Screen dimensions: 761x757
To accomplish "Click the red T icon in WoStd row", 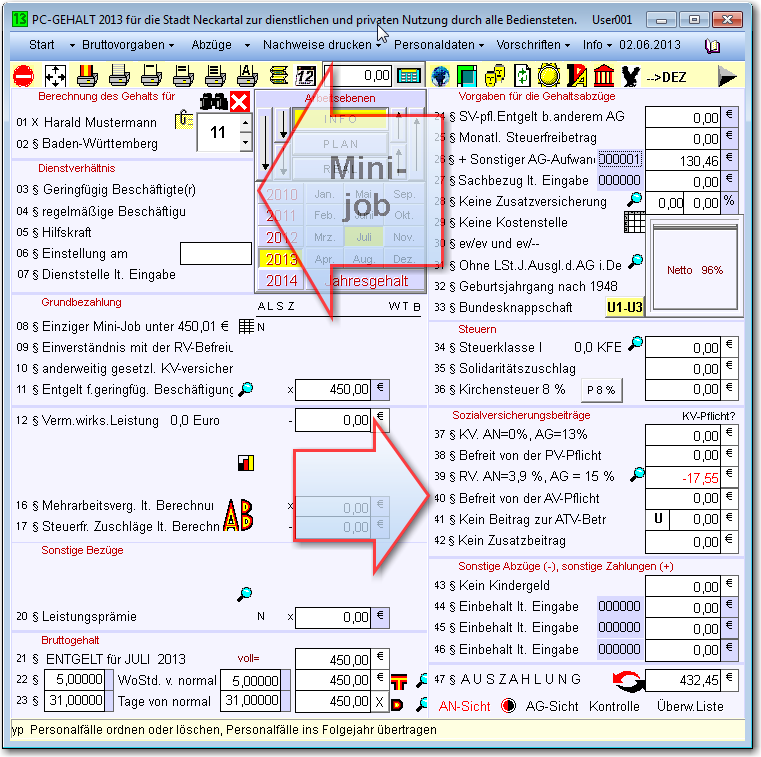I will click(x=399, y=682).
